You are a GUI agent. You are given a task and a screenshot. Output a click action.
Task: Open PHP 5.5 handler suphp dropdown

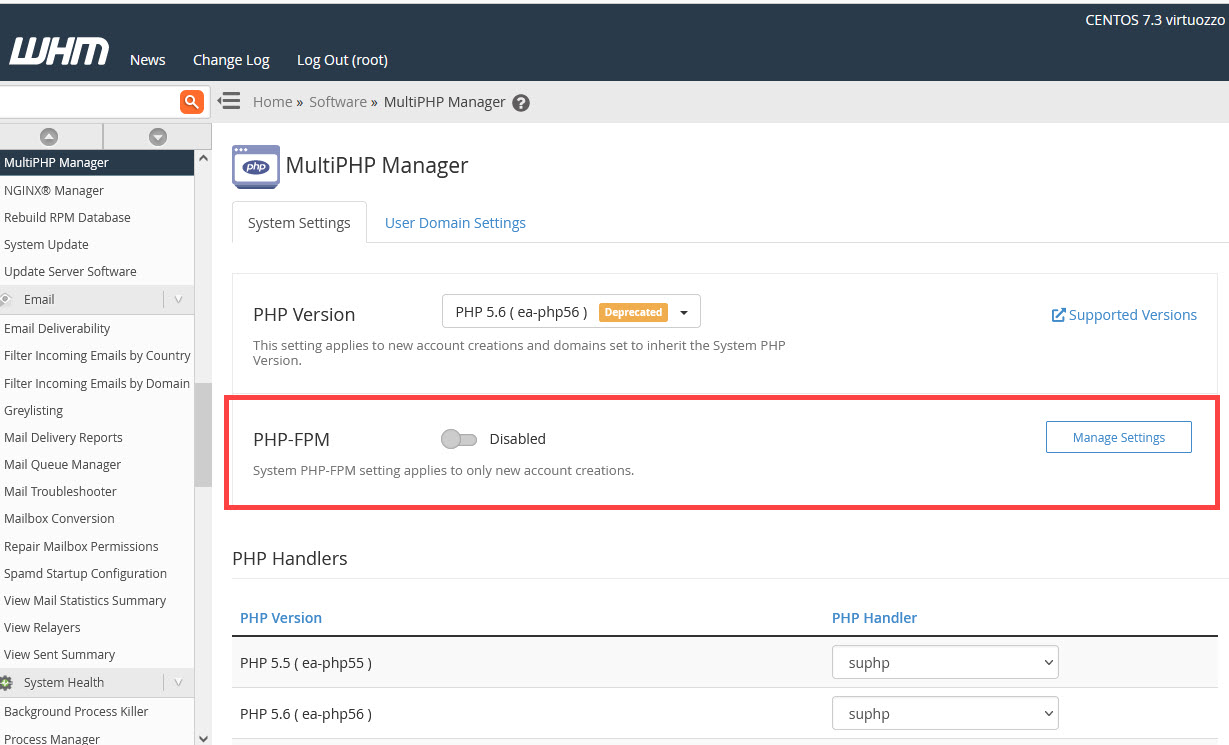pyautogui.click(x=944, y=662)
